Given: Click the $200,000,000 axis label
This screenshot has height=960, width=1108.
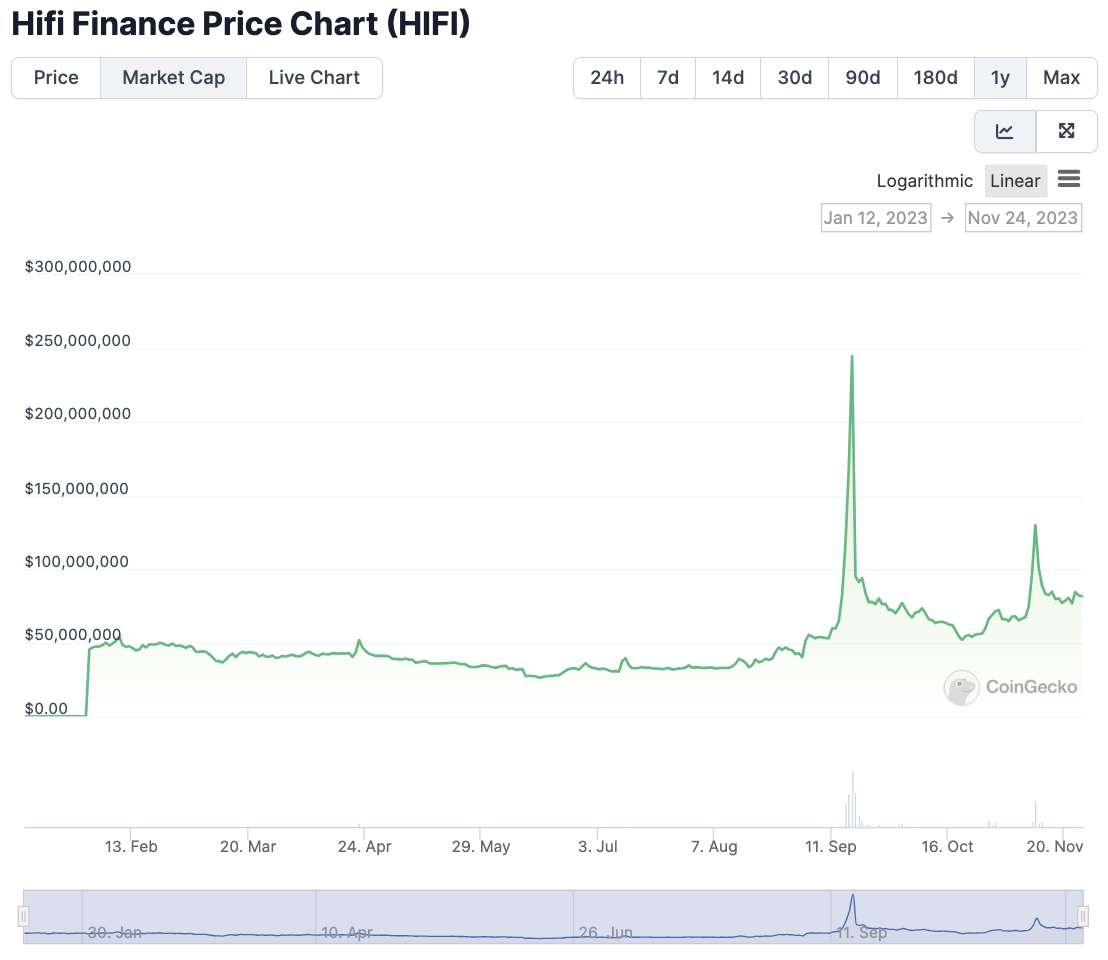Looking at the screenshot, I should pyautogui.click(x=78, y=414).
